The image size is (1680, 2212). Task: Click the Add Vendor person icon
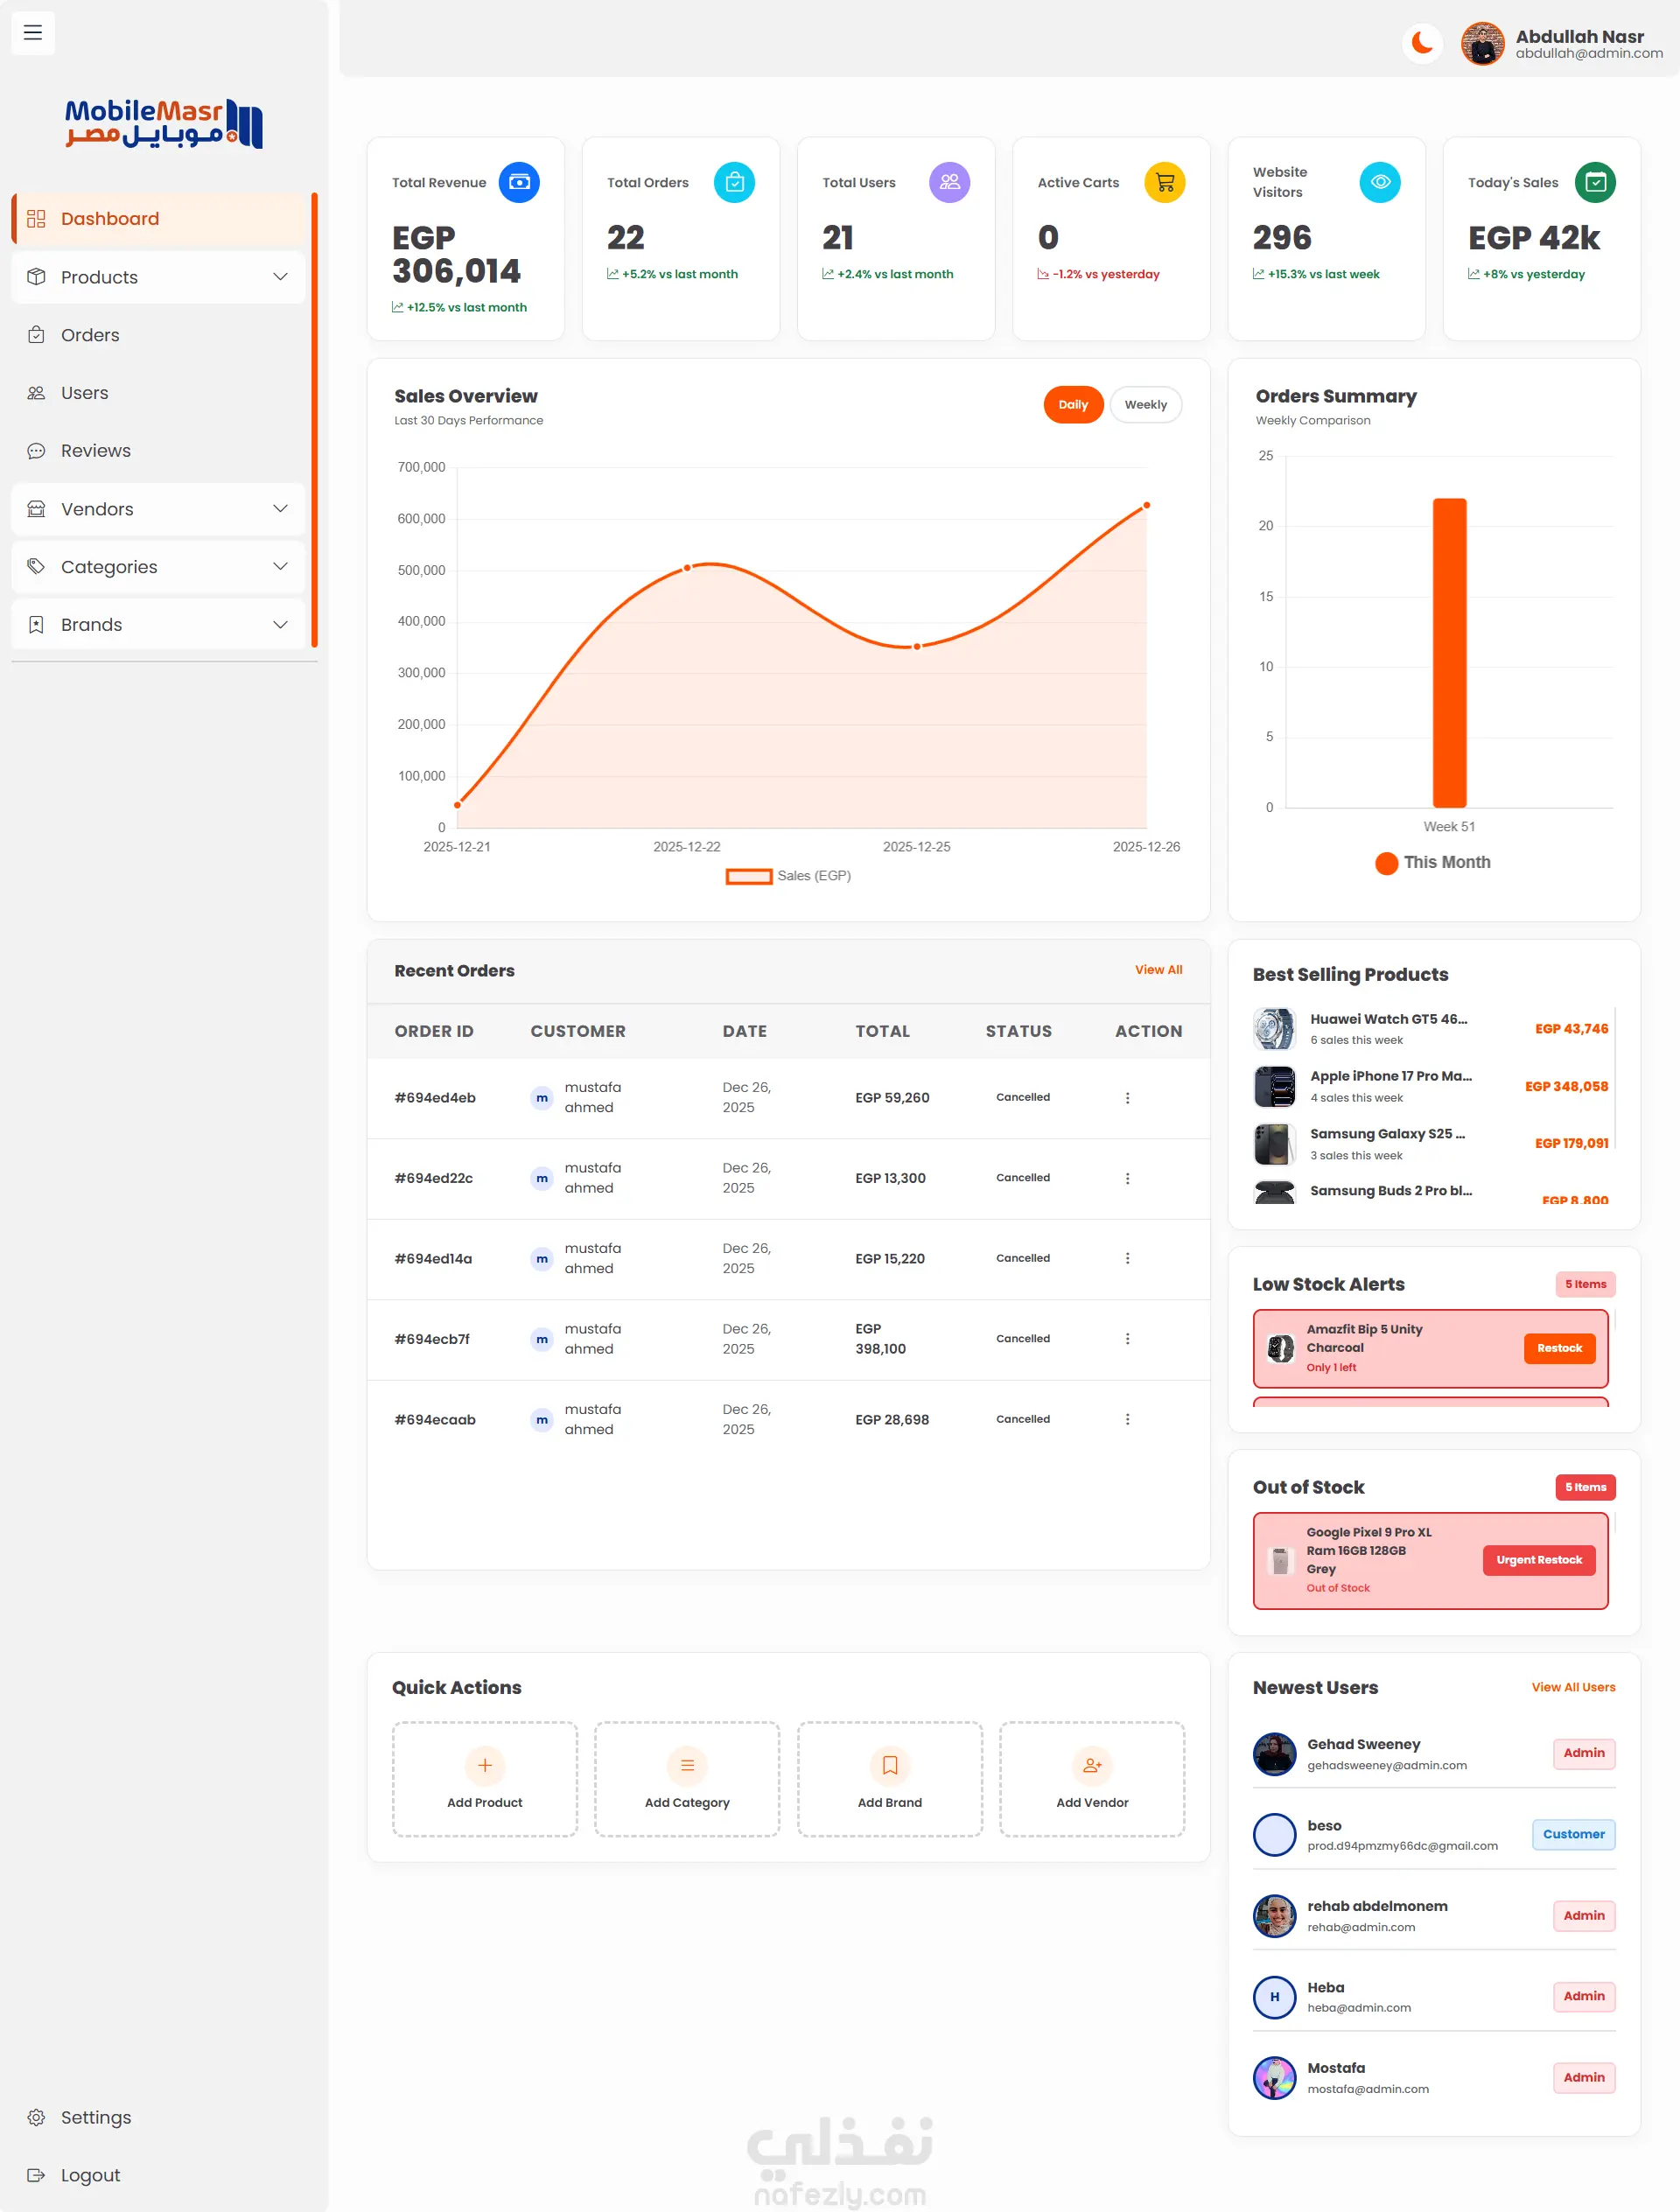click(x=1091, y=1765)
